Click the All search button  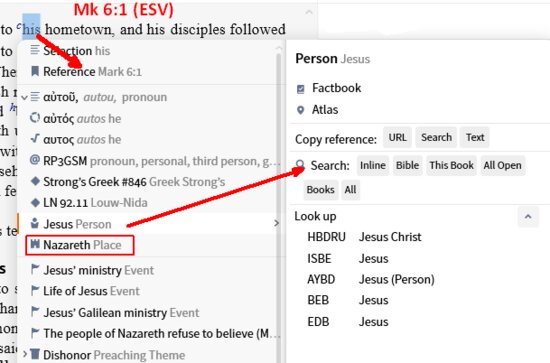point(350,190)
